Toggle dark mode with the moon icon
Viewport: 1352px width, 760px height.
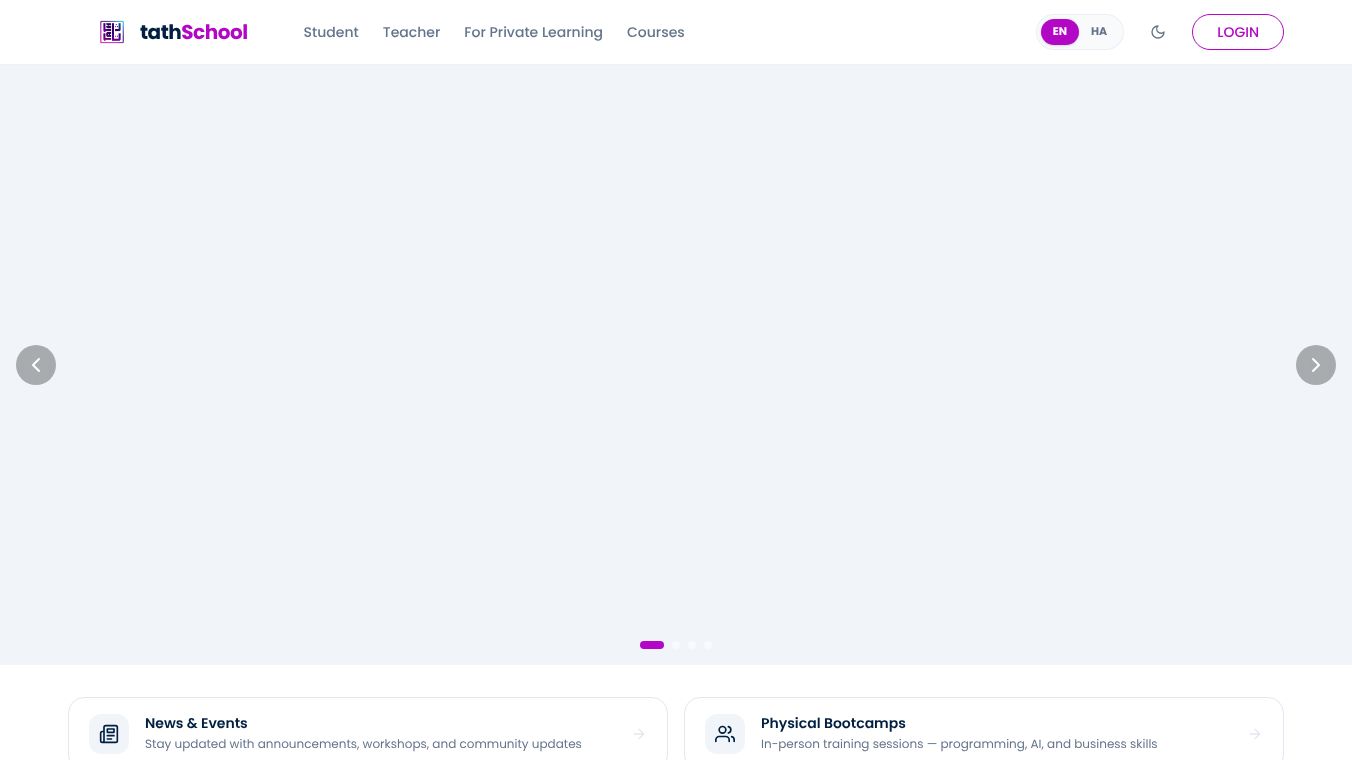[1158, 32]
